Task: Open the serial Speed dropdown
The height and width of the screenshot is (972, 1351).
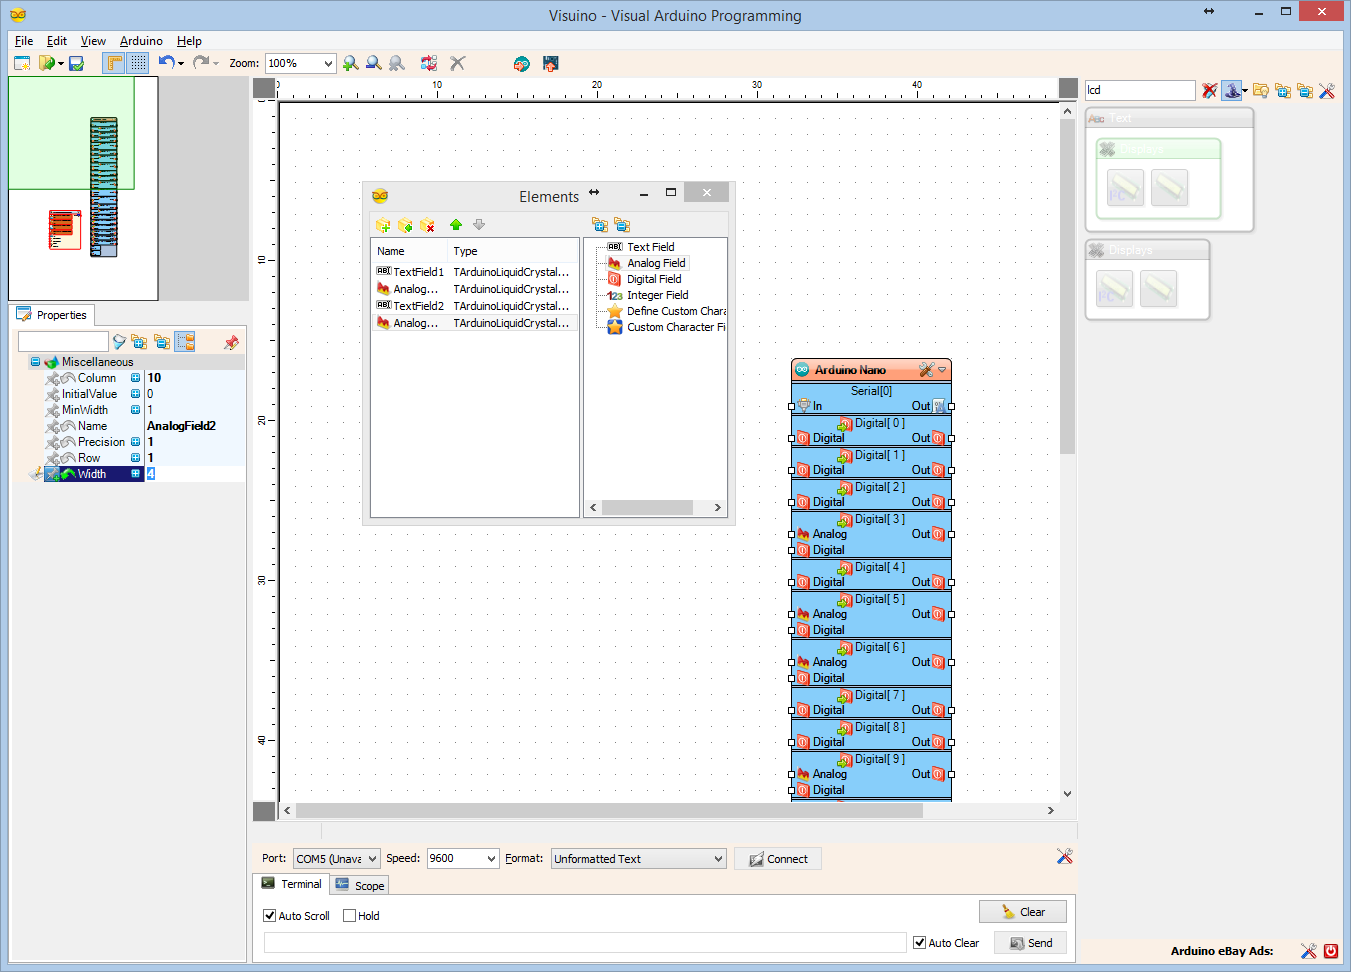Action: coord(491,859)
